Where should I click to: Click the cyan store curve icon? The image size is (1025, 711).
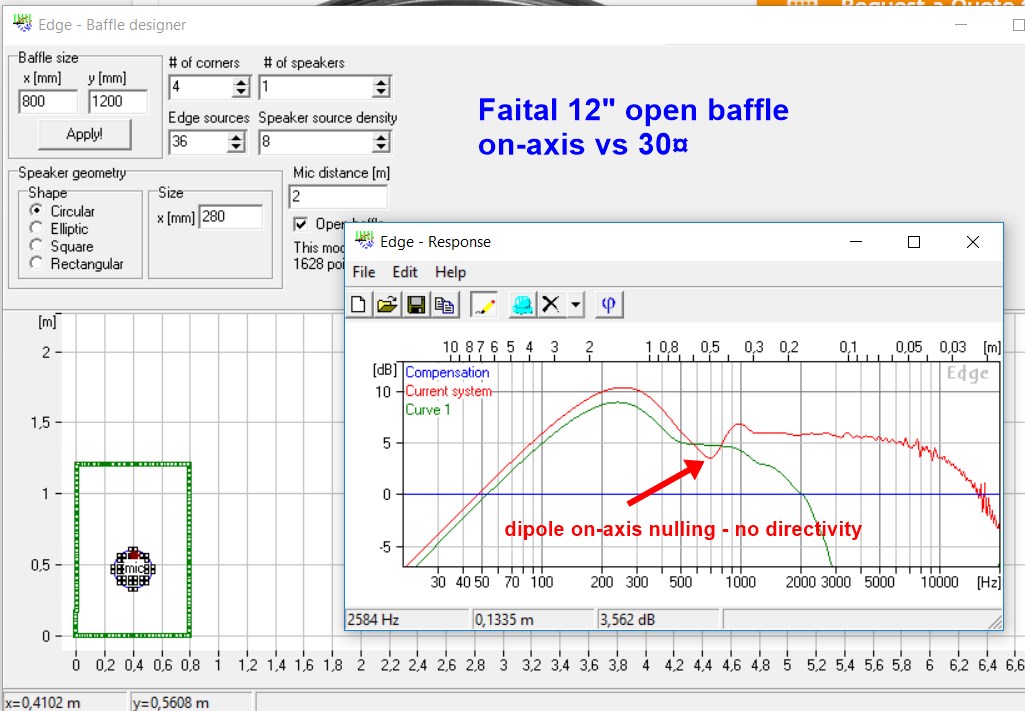click(x=522, y=305)
